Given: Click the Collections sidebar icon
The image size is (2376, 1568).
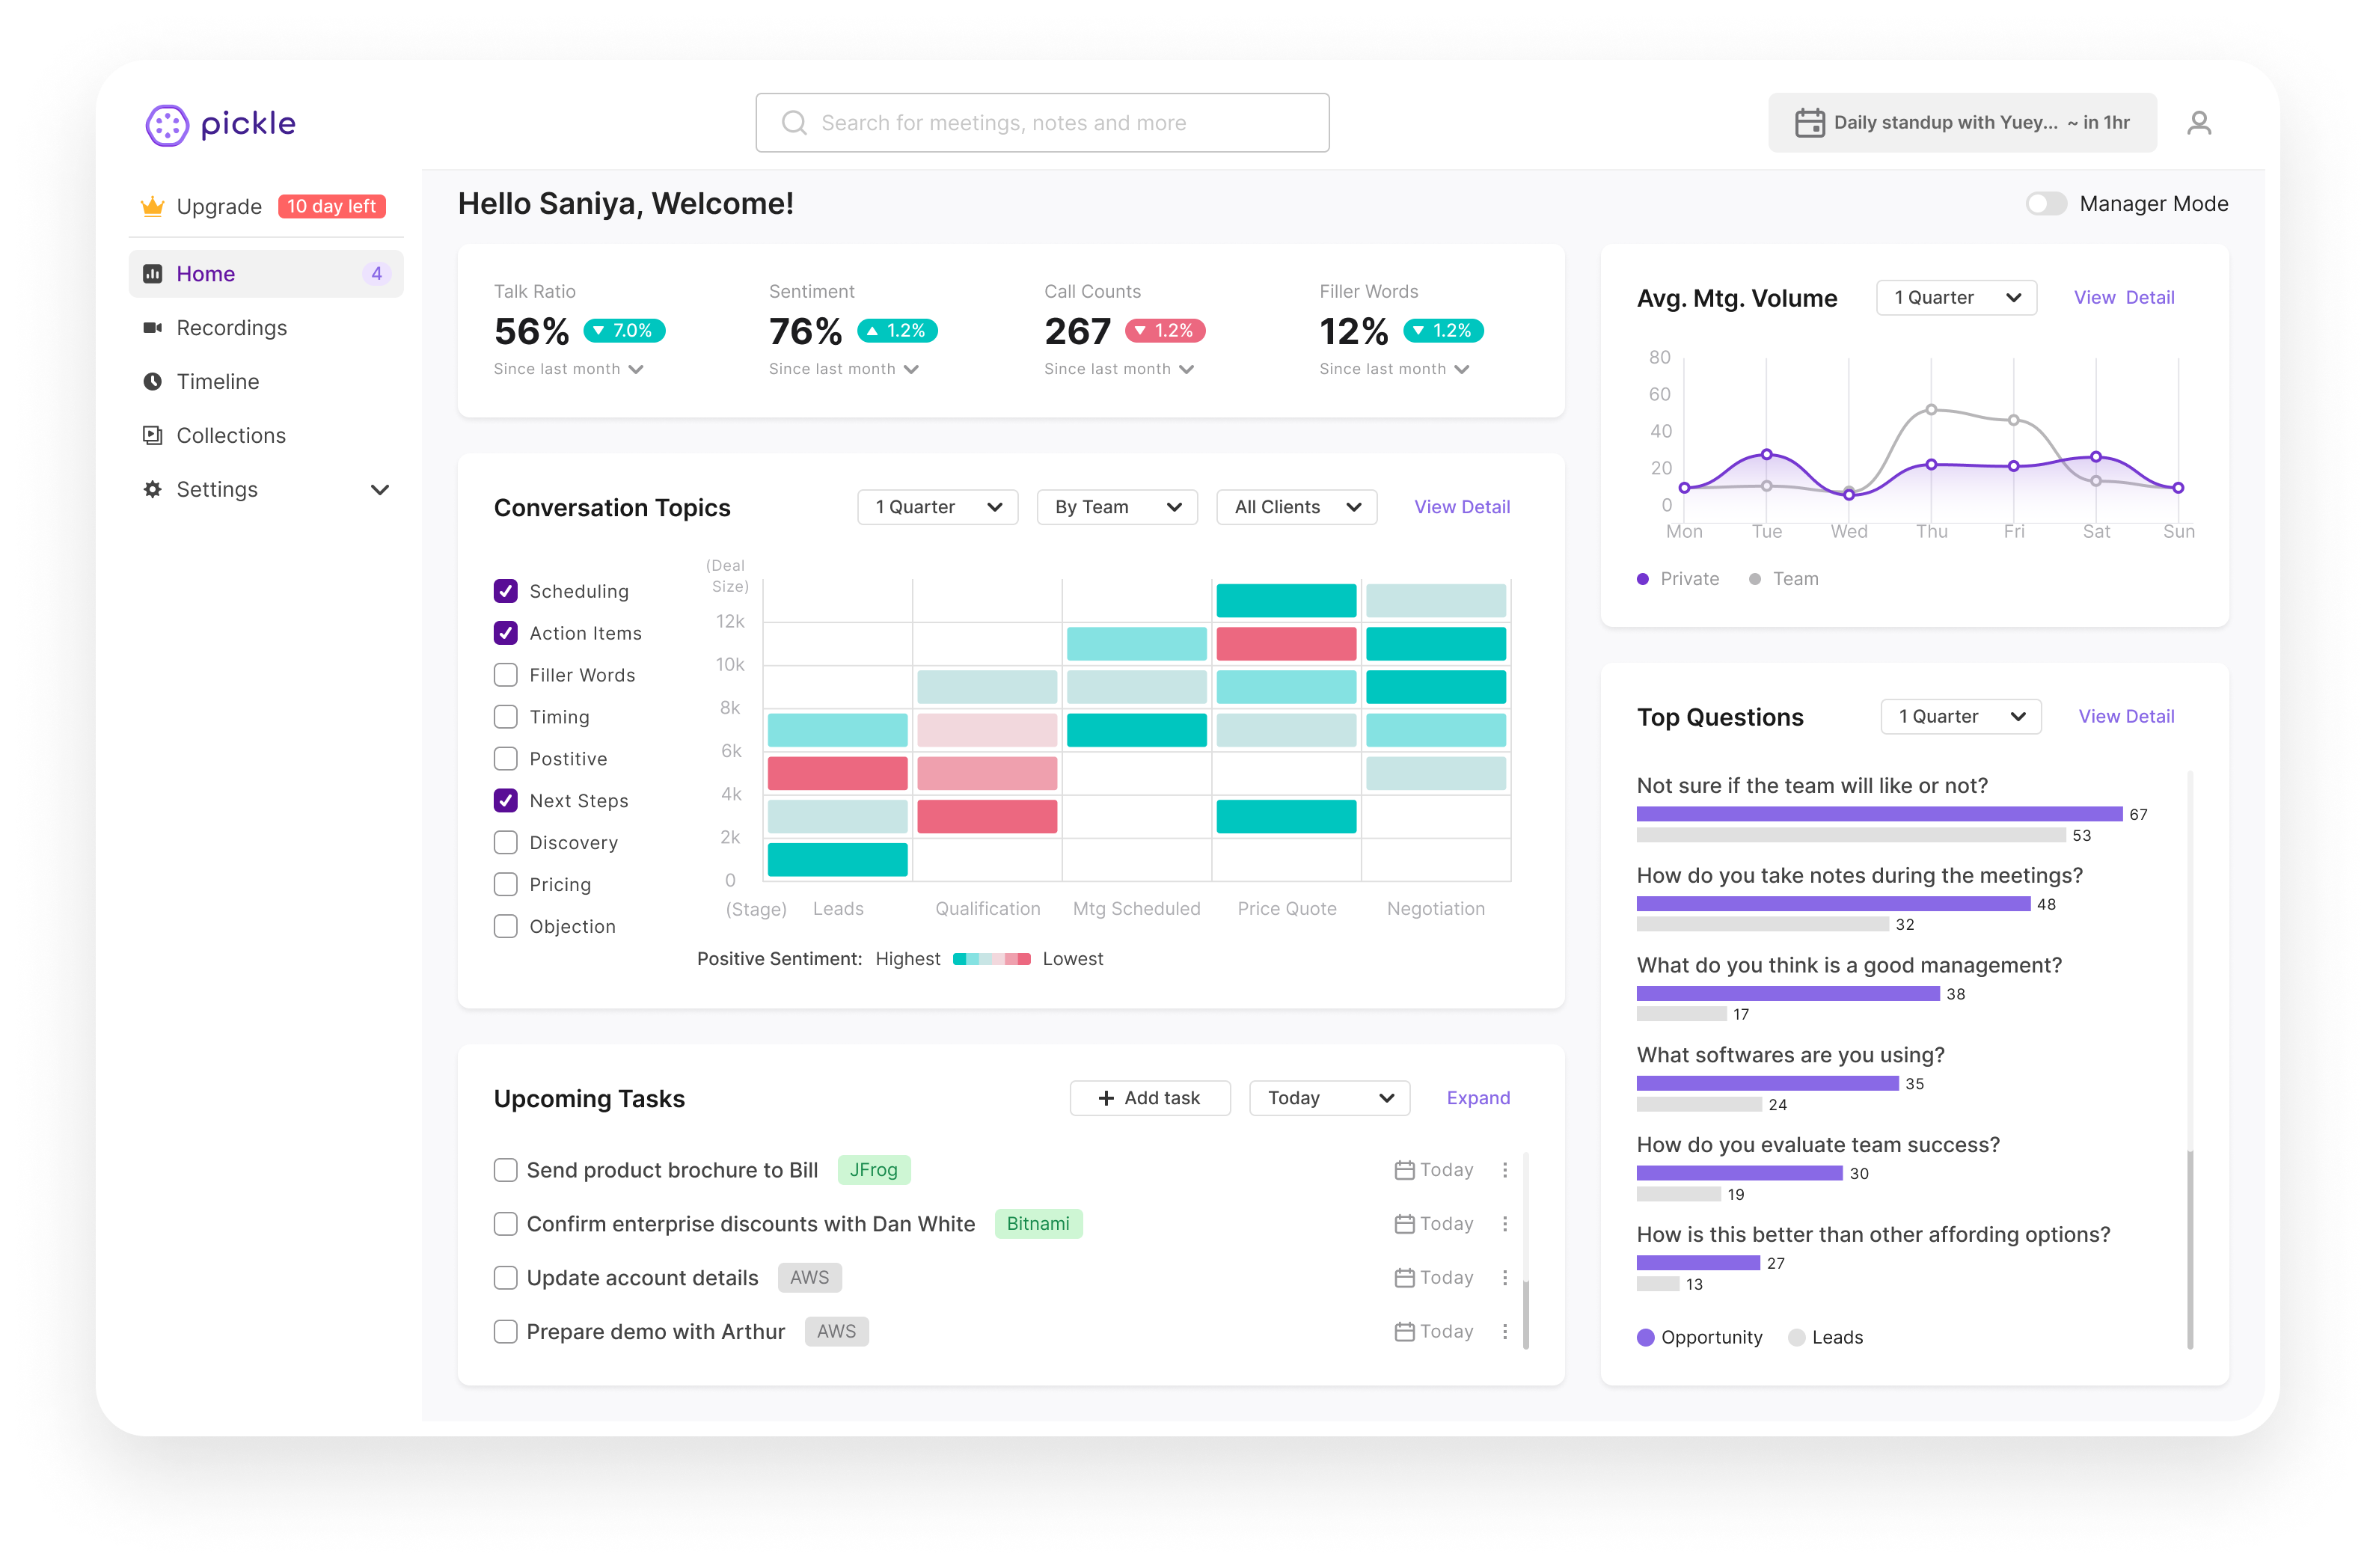Looking at the screenshot, I should (x=152, y=436).
